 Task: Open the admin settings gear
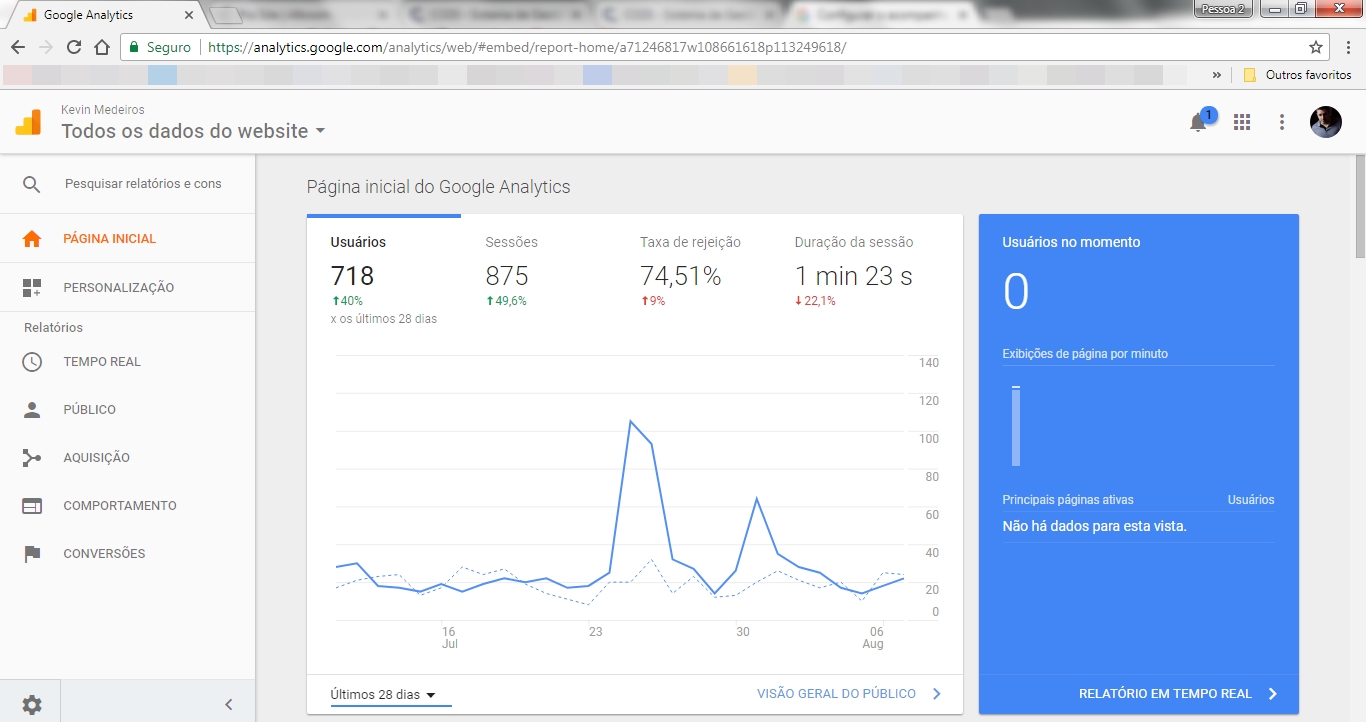(x=32, y=704)
